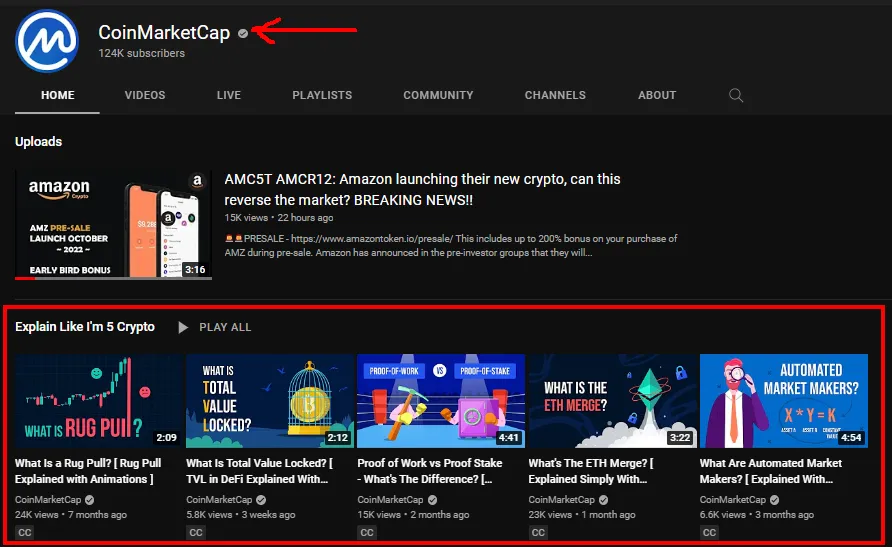The image size is (892, 547).
Task: Click CC badge under Total Value Locked video
Action: pos(196,533)
